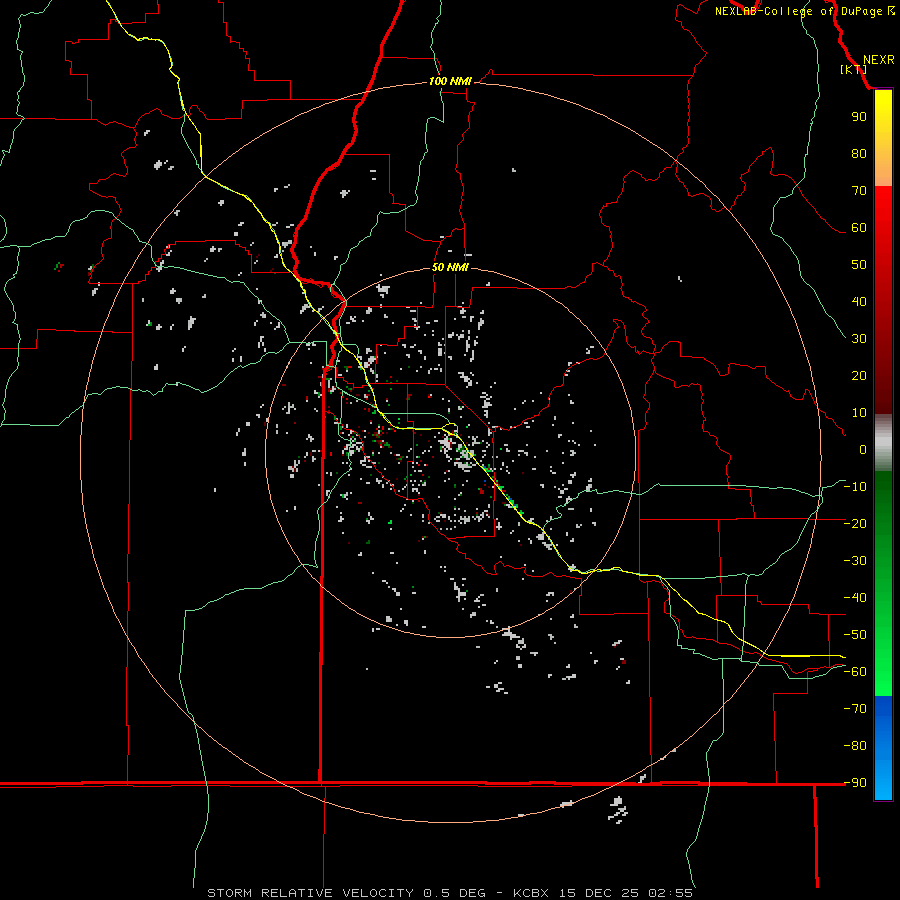The width and height of the screenshot is (900, 900).
Task: Click the 20 value on velocity scale
Action: [859, 375]
